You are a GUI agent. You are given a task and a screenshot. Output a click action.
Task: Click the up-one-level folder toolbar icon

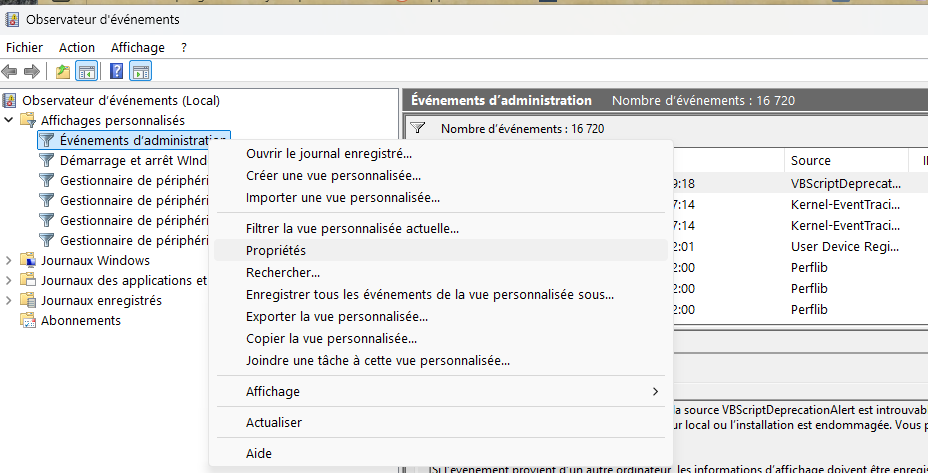pyautogui.click(x=63, y=72)
